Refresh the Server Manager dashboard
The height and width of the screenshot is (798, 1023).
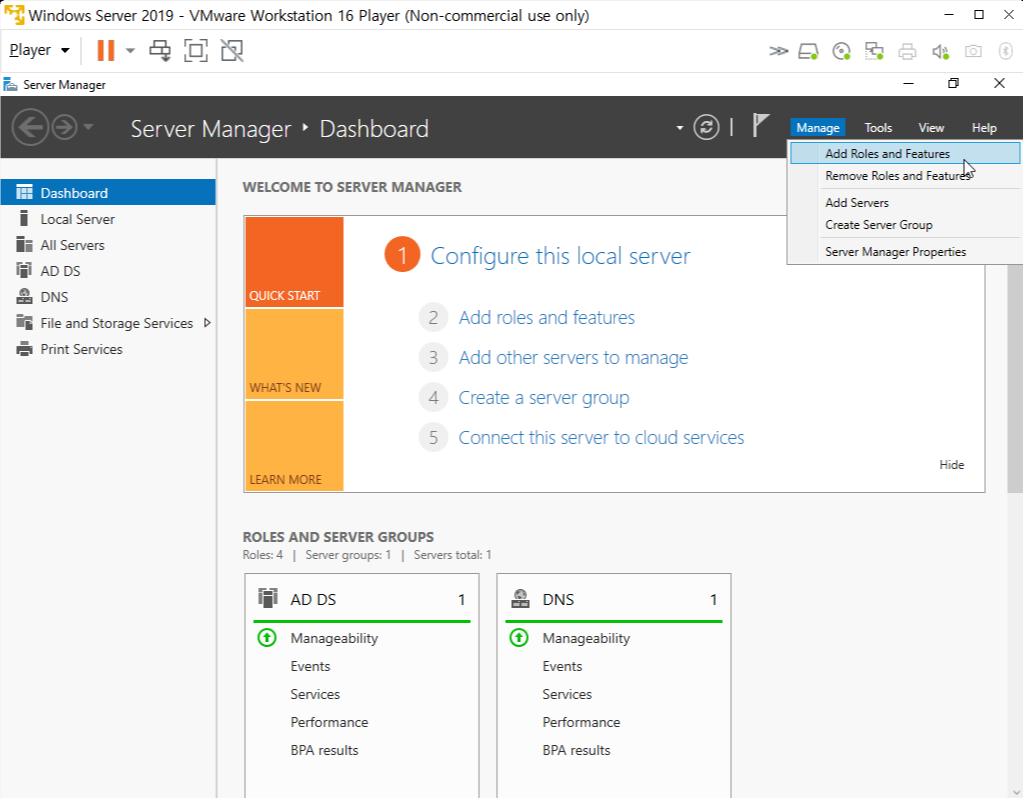tap(706, 127)
